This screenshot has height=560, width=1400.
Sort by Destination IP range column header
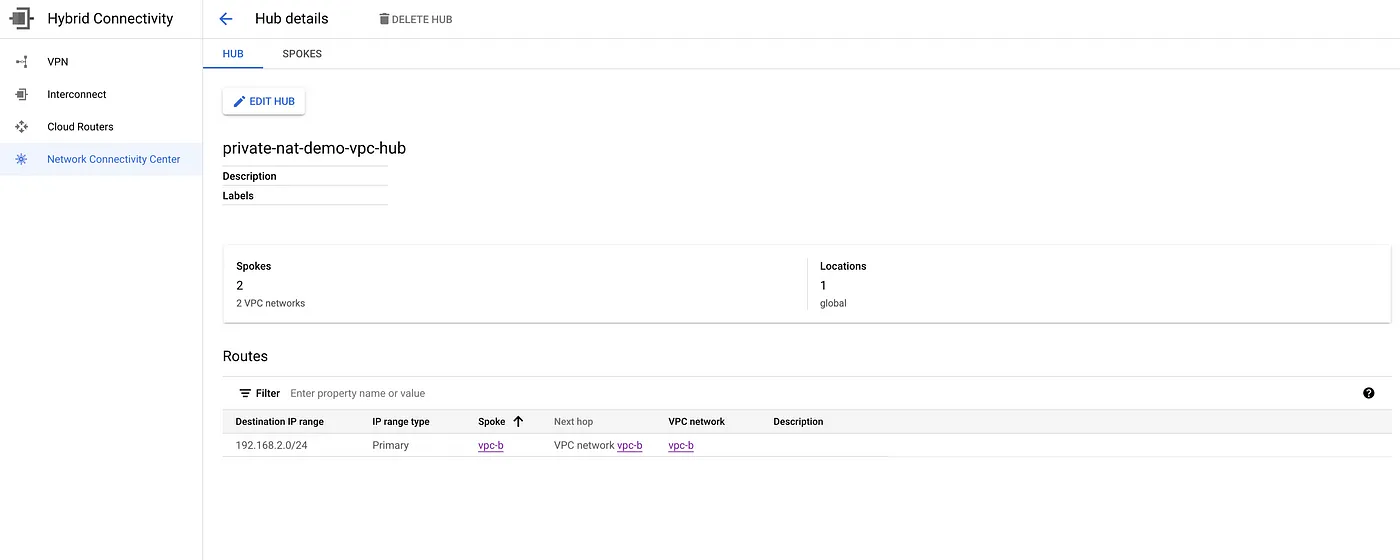(x=279, y=421)
